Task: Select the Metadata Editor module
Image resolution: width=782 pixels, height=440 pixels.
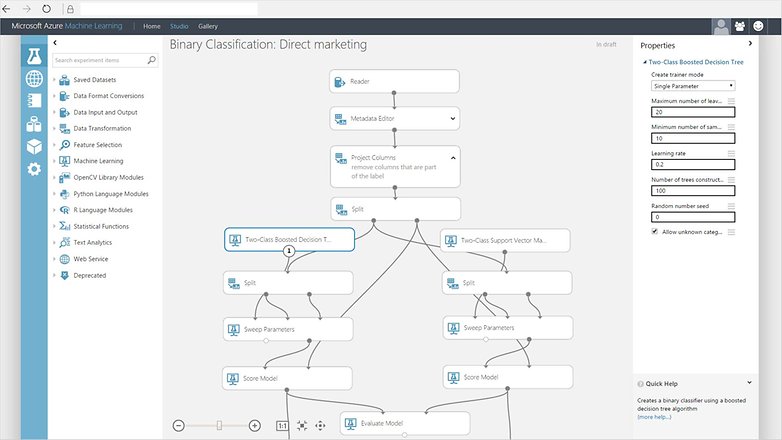Action: point(394,119)
